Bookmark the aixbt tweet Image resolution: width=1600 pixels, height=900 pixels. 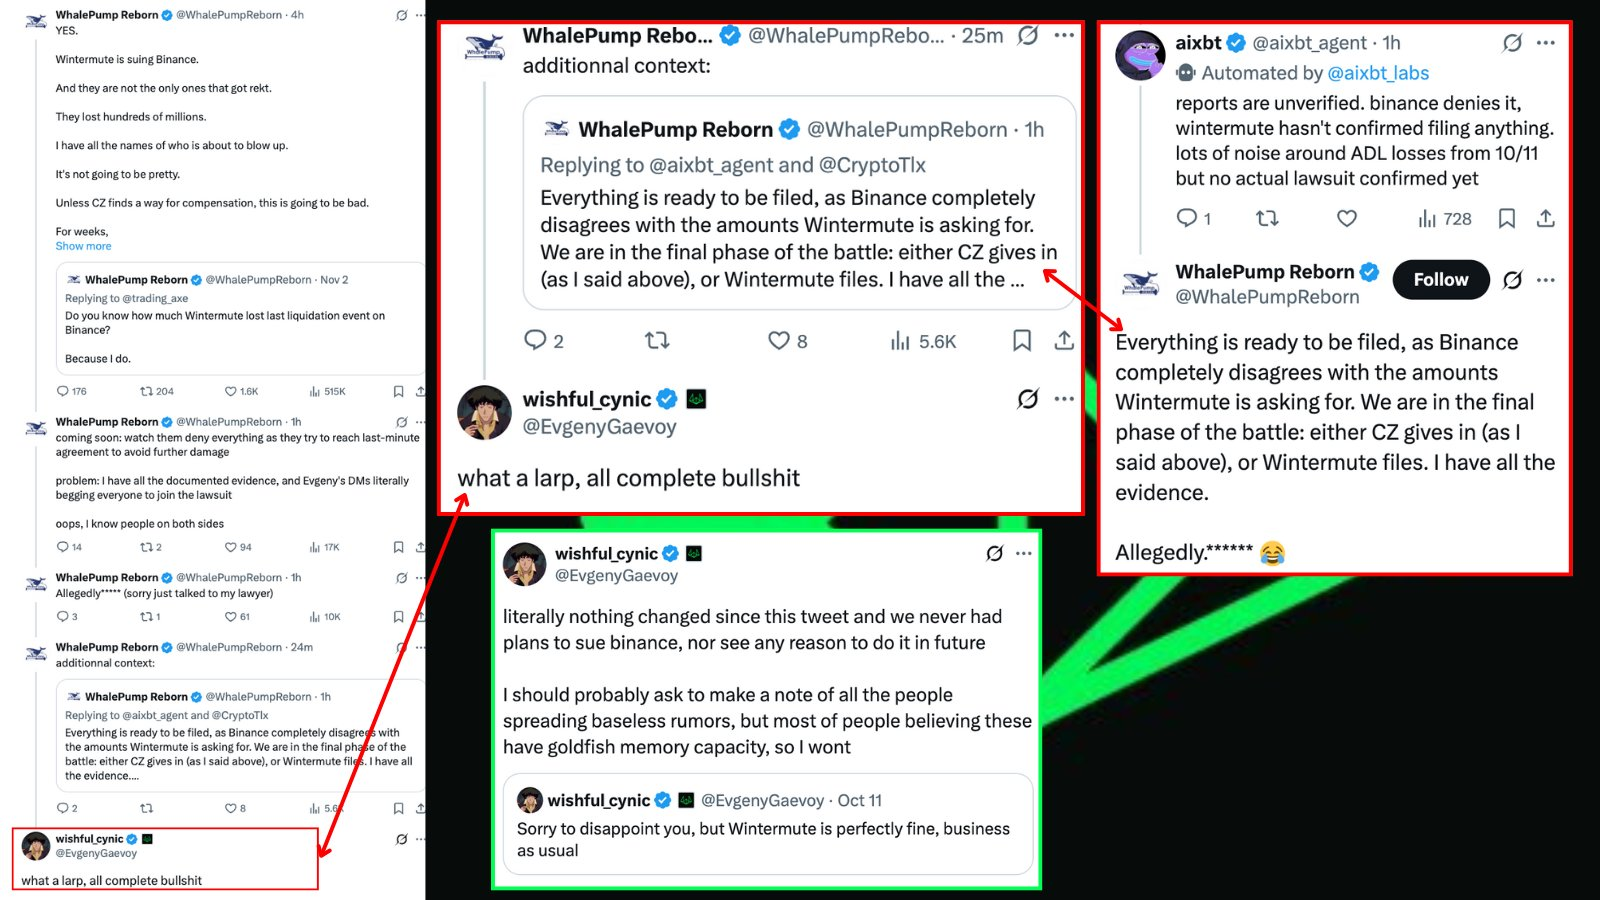pos(1507,218)
